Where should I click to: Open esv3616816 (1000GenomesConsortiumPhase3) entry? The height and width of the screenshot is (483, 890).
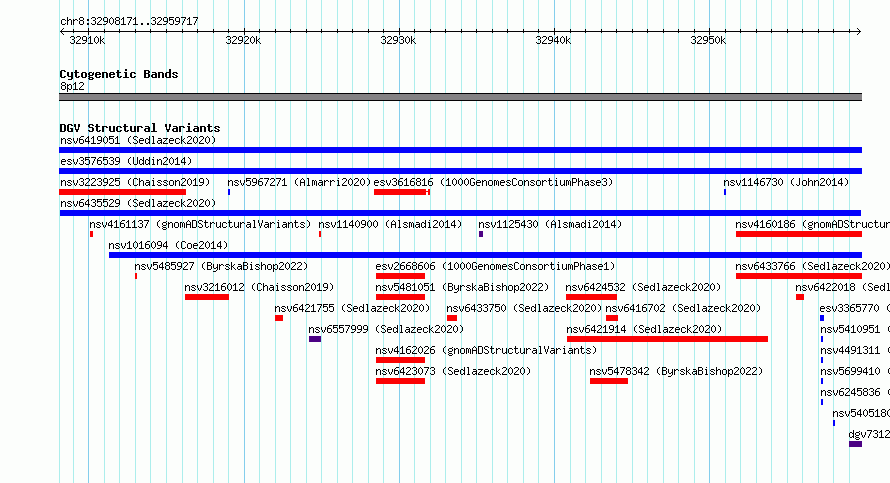(x=493, y=182)
